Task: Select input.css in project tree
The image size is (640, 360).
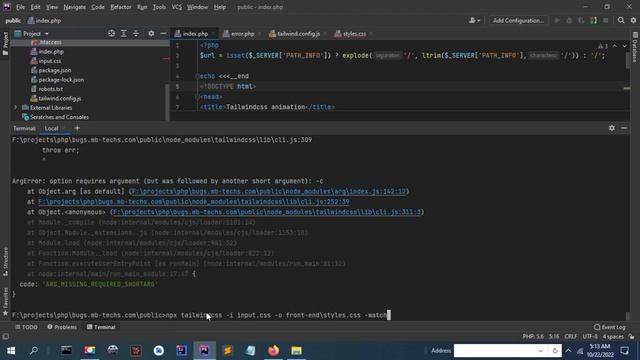Action: (x=49, y=61)
